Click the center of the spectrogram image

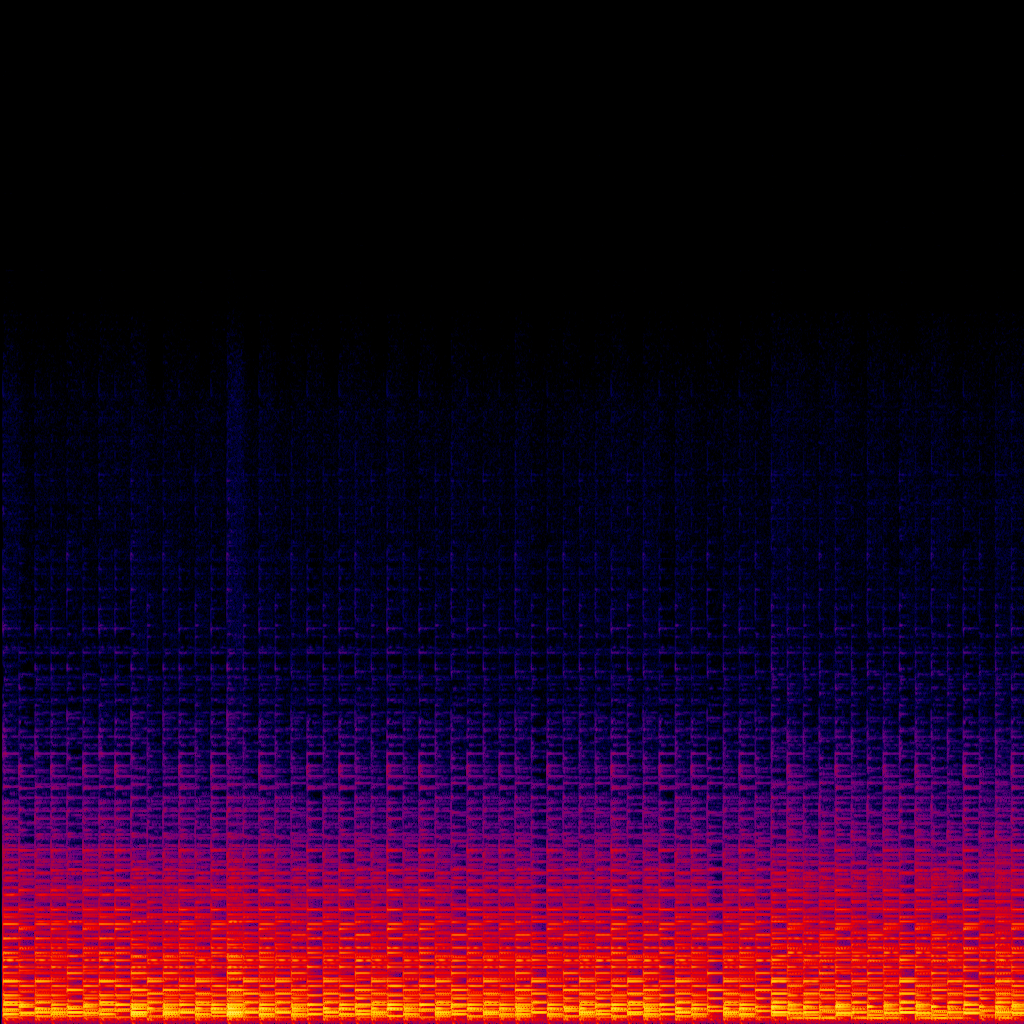click(512, 512)
